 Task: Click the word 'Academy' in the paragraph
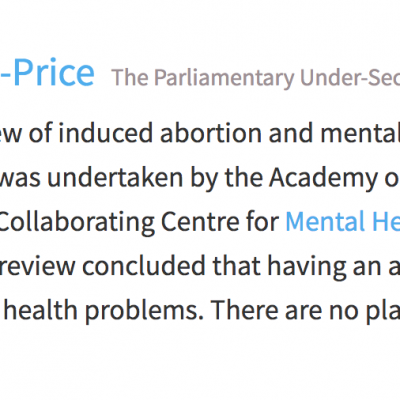[322, 179]
